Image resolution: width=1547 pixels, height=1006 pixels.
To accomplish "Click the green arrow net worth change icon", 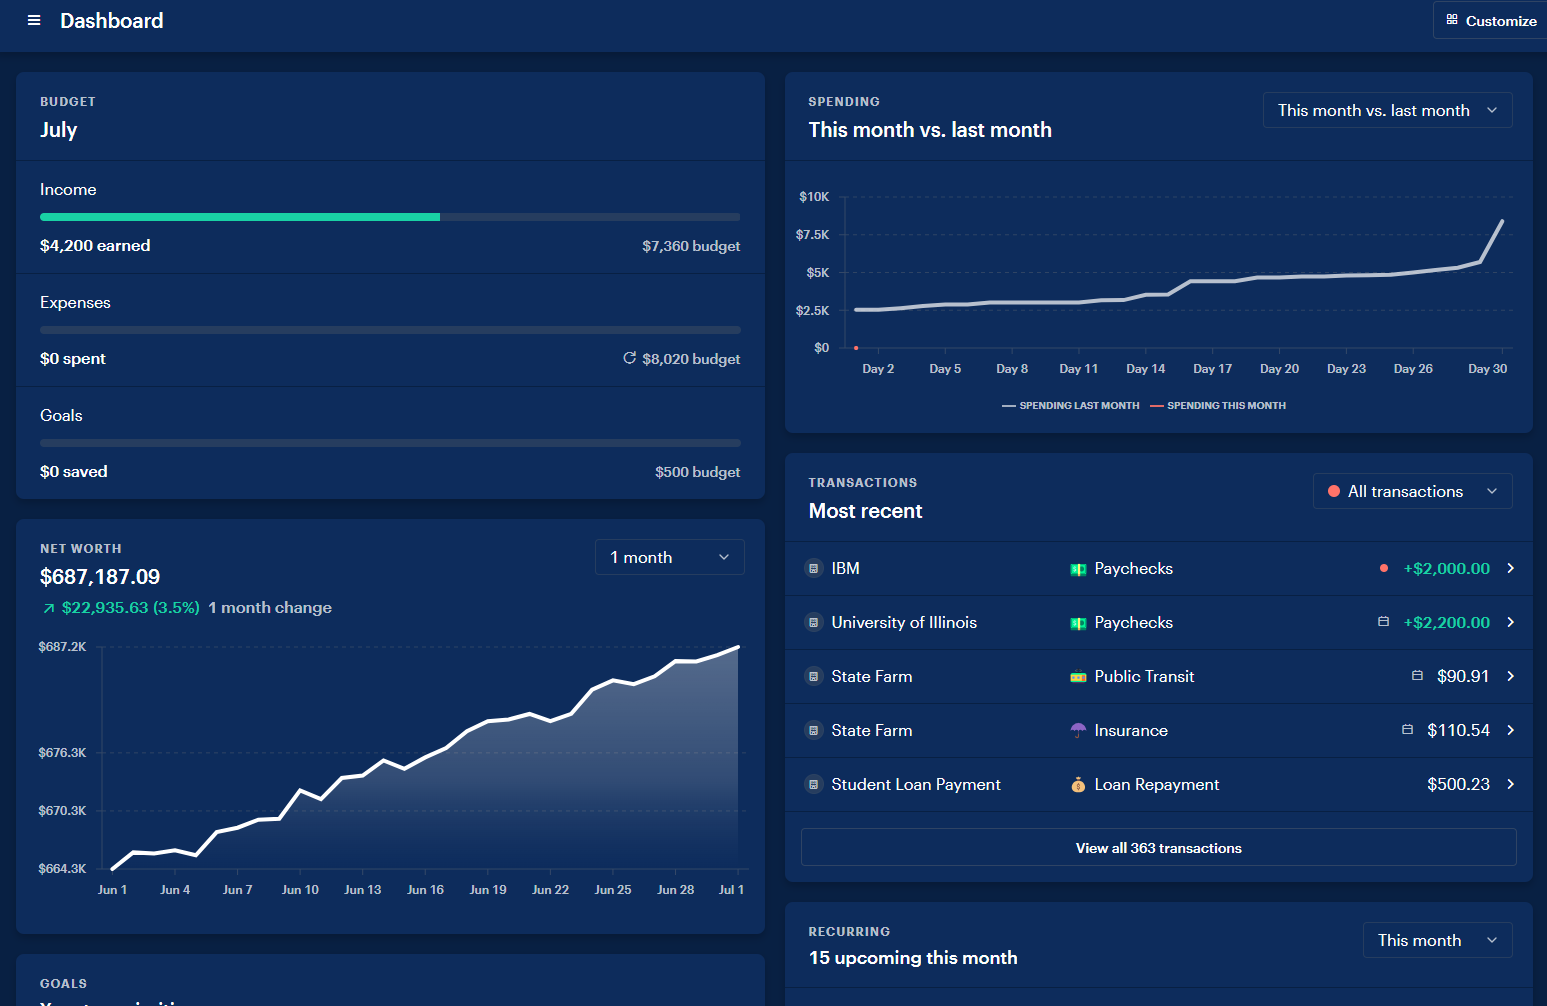I will [x=48, y=608].
